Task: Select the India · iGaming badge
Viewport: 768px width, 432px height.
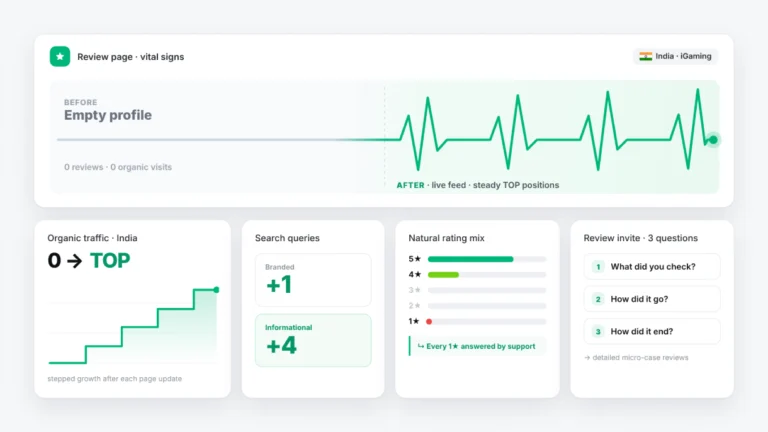Action: pos(675,56)
